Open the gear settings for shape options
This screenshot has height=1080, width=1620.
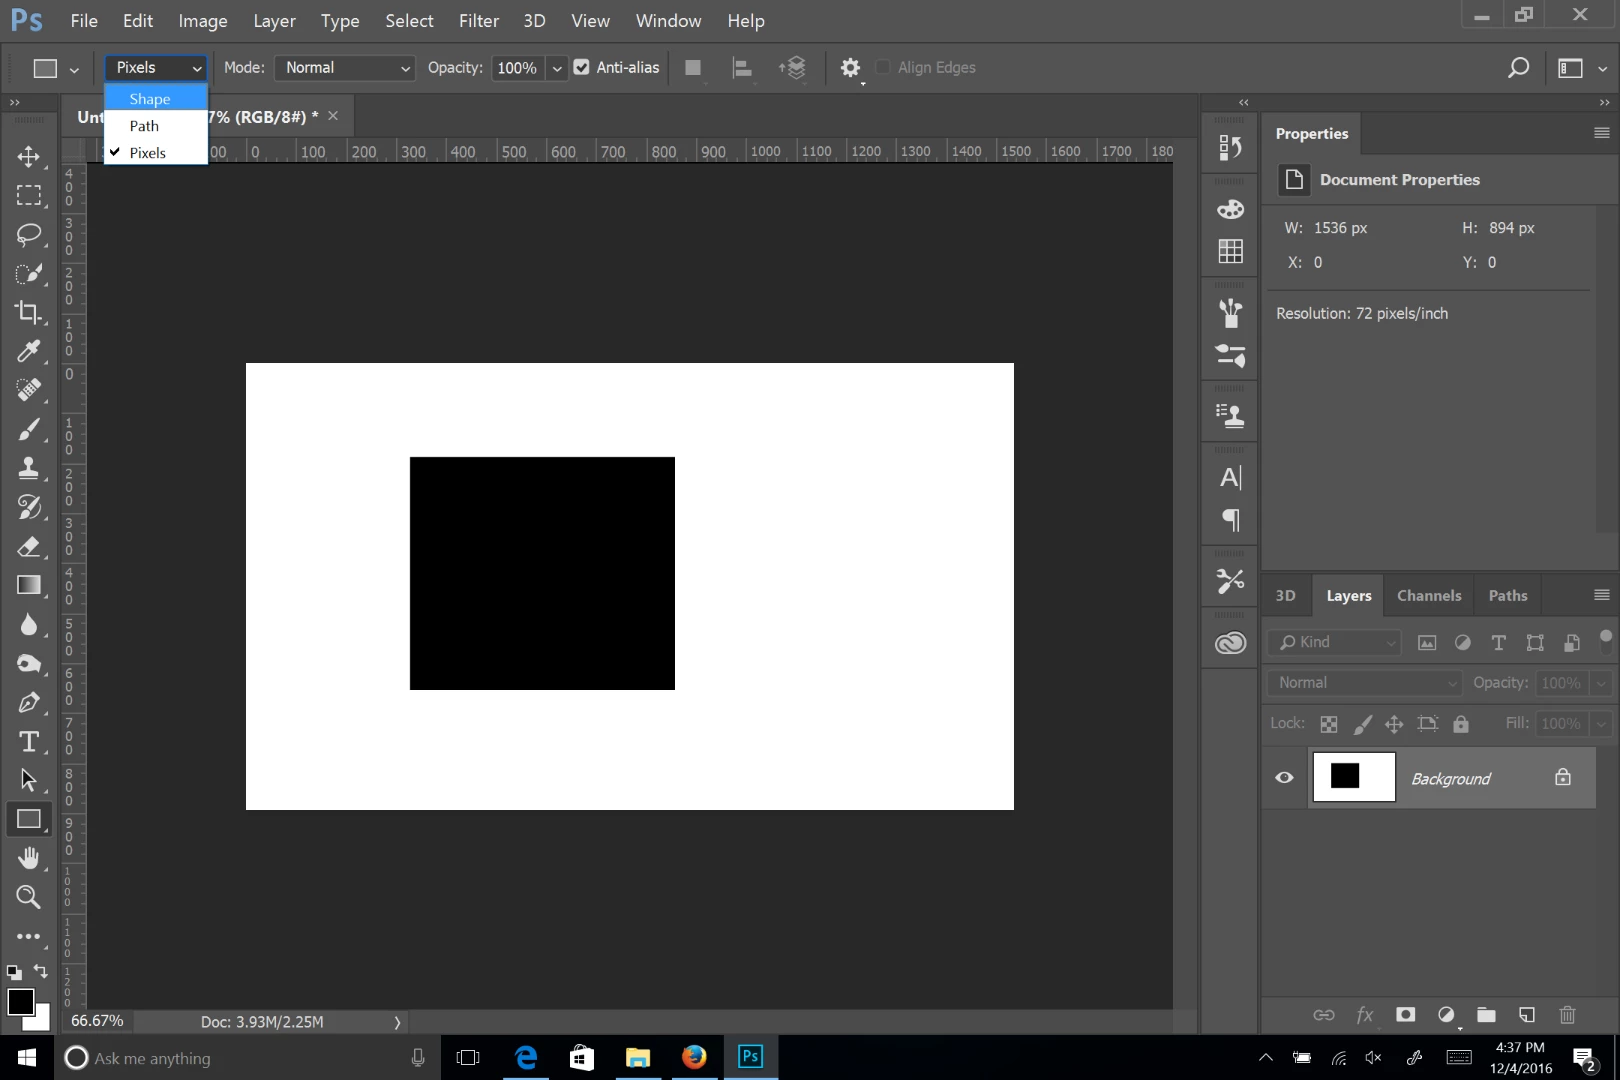coord(850,68)
